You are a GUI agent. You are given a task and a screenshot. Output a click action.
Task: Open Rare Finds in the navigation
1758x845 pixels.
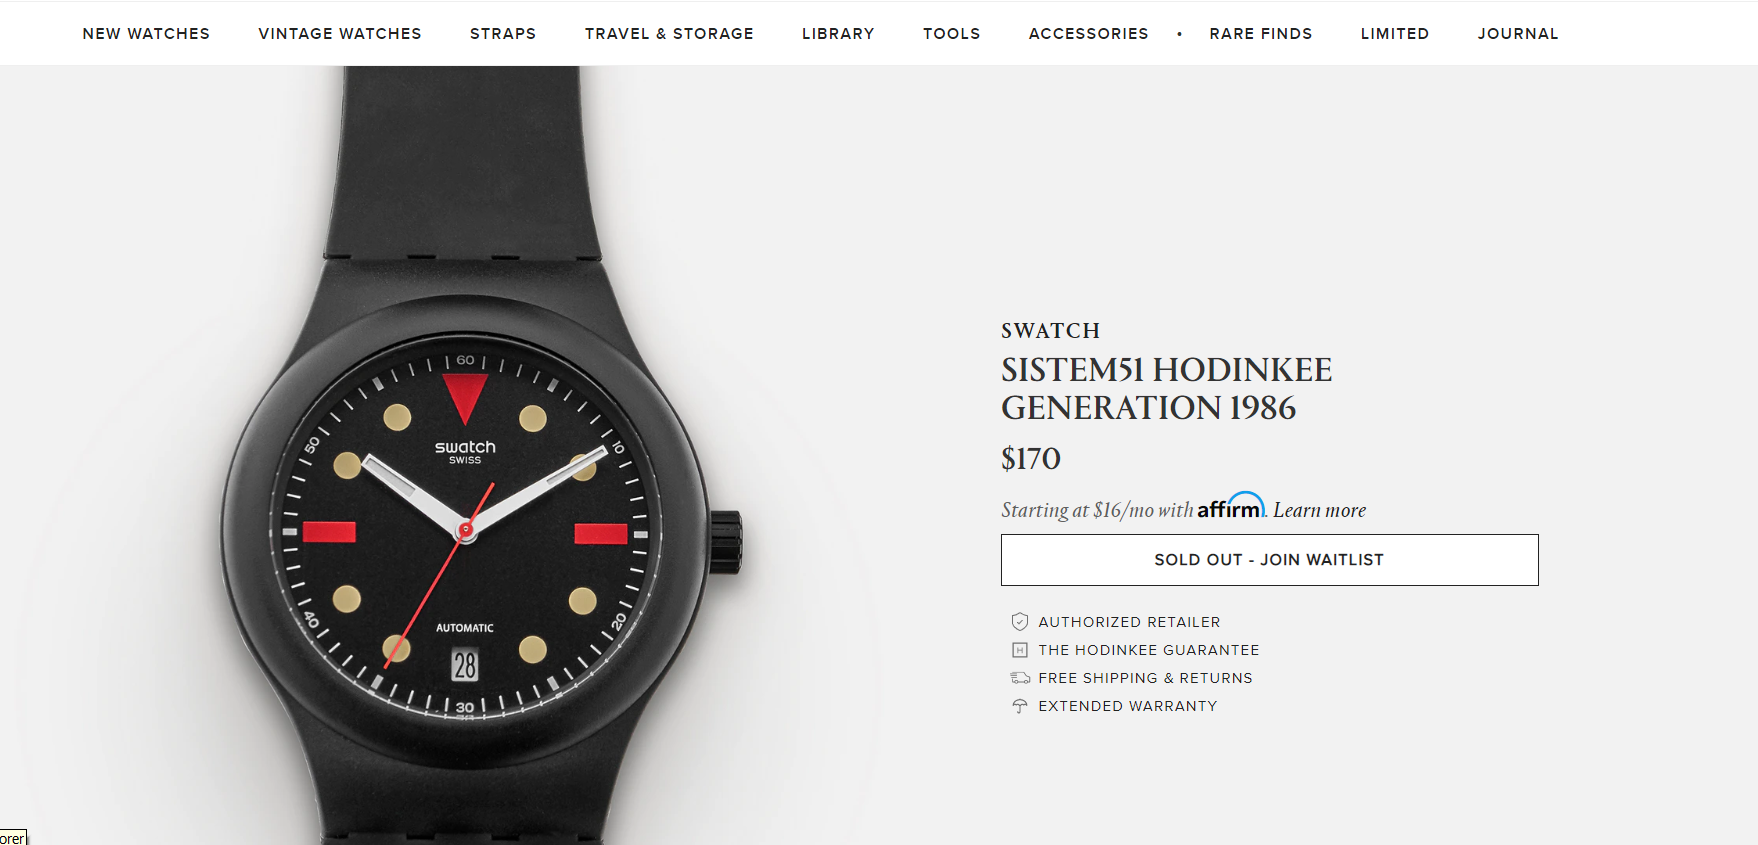(x=1260, y=34)
